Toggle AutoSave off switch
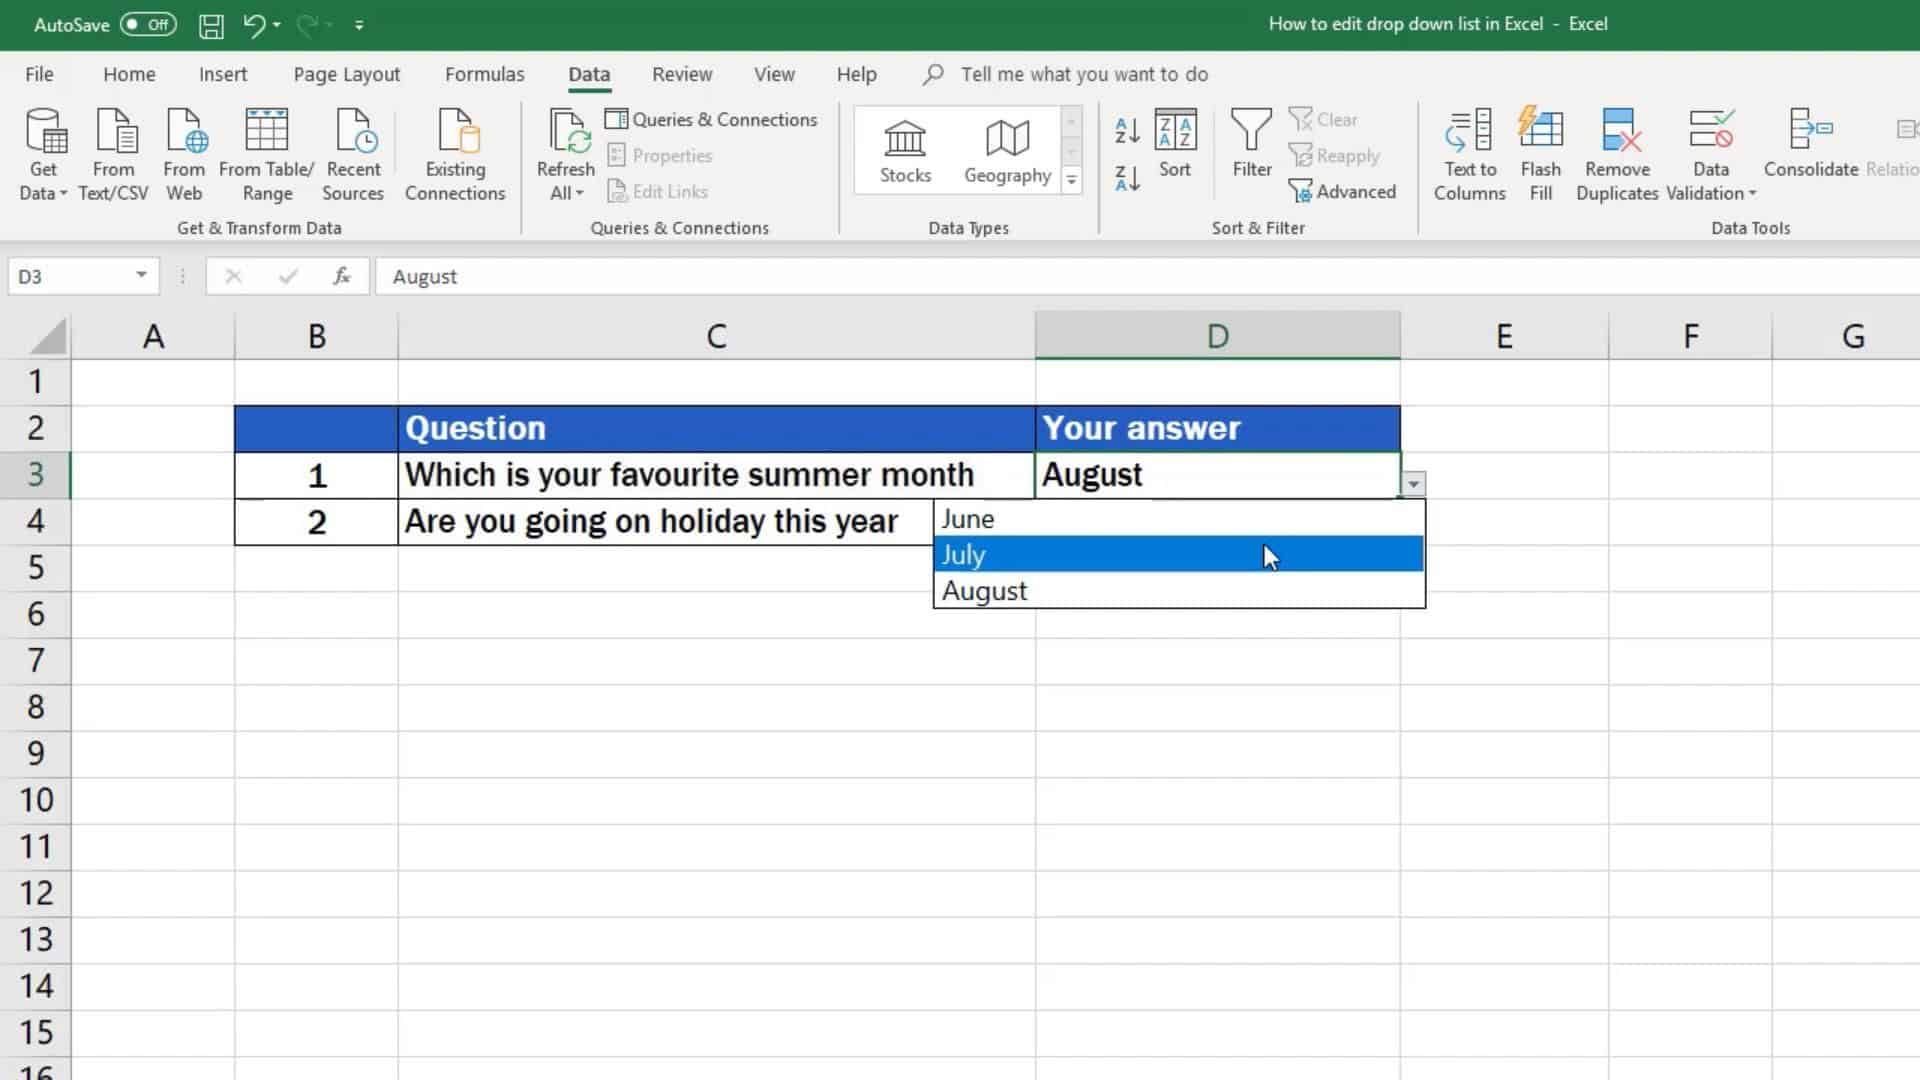Viewport: 1920px width, 1080px height. click(x=146, y=24)
